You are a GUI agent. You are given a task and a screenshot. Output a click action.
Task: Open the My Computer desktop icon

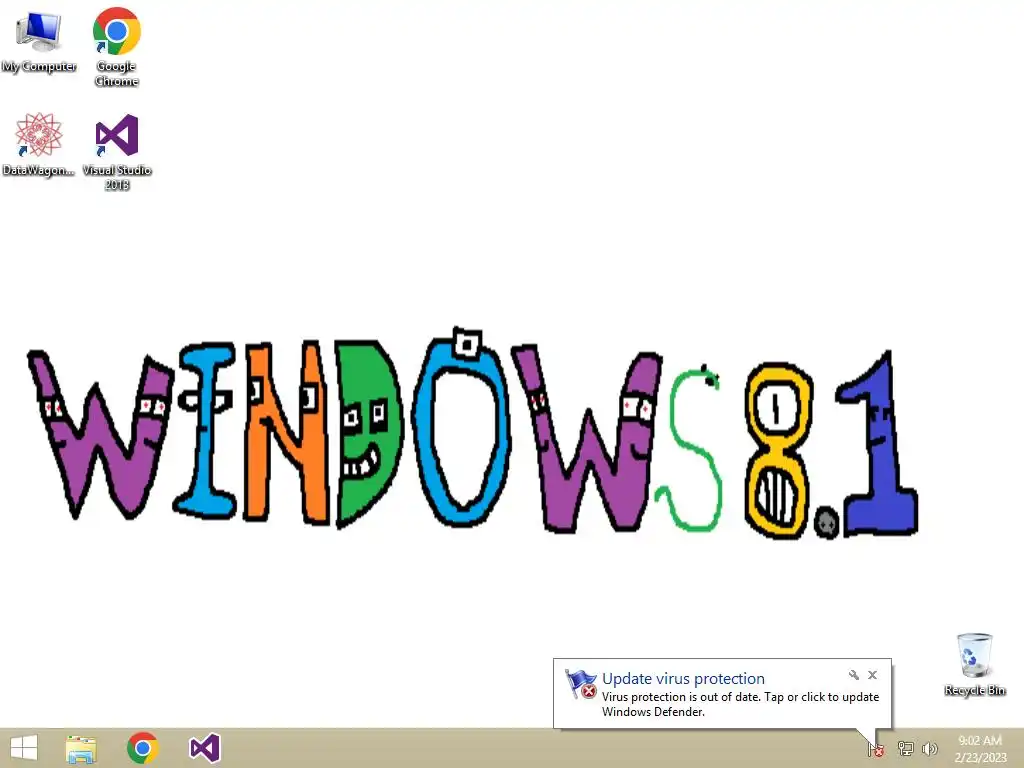pyautogui.click(x=39, y=39)
